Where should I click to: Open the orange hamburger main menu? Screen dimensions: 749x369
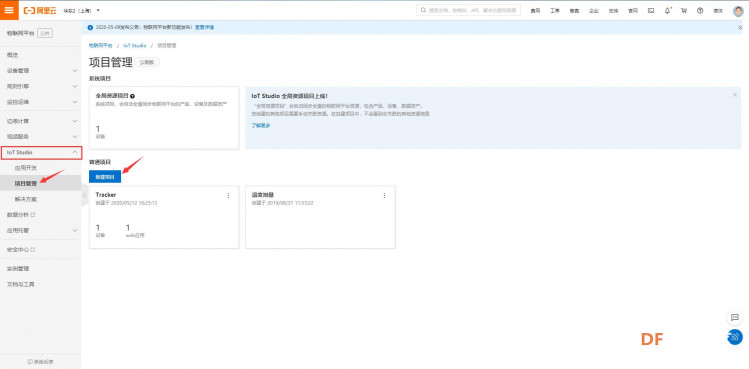pos(9,10)
